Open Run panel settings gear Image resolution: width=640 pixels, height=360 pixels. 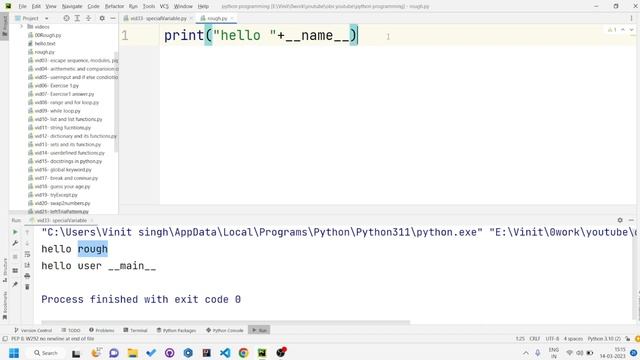coord(620,220)
